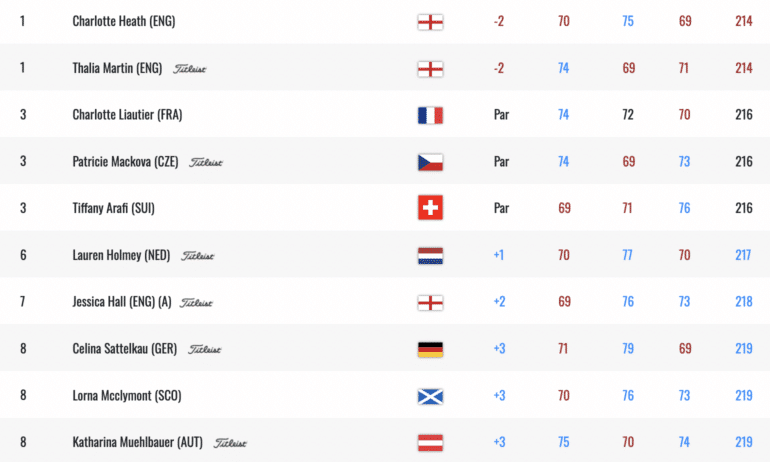Click the Austria flag beside Katharina Muehlbauer
Screen dimensions: 770x462
coord(430,443)
